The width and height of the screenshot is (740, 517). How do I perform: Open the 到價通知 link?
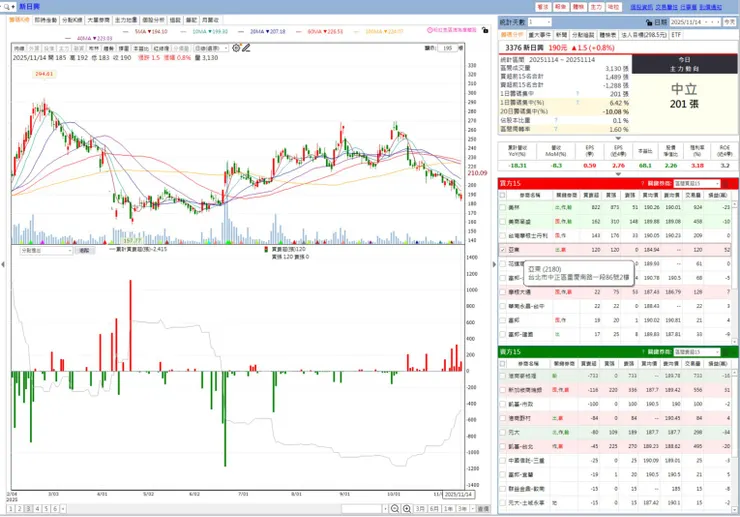(710, 7)
